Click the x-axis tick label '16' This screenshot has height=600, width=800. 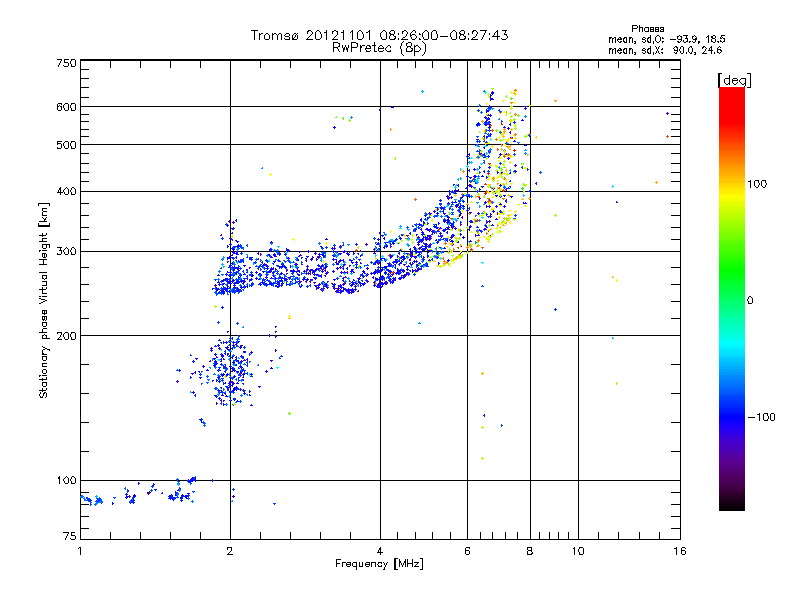(x=680, y=551)
